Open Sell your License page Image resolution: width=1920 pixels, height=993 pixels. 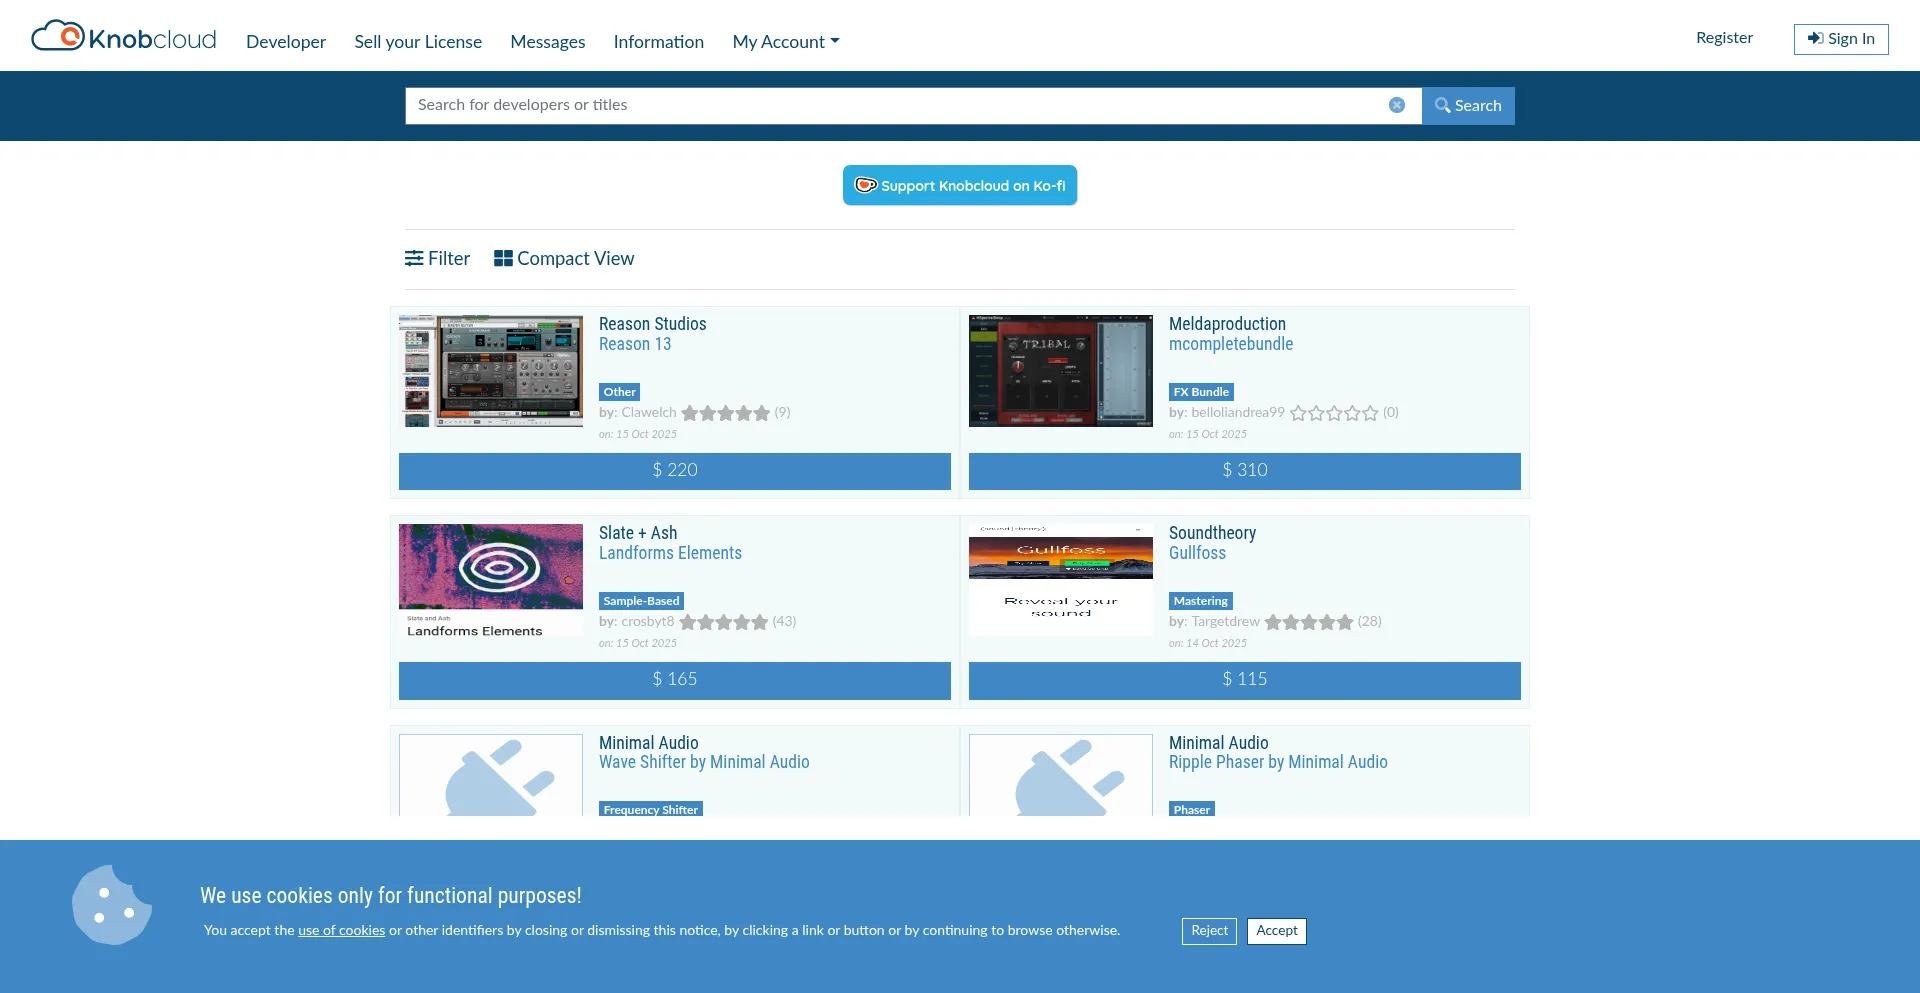418,42
